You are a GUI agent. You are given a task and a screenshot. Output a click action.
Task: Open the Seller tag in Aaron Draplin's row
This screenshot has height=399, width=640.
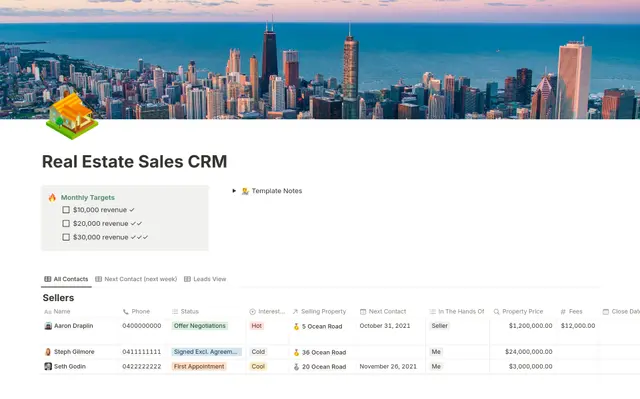click(440, 326)
